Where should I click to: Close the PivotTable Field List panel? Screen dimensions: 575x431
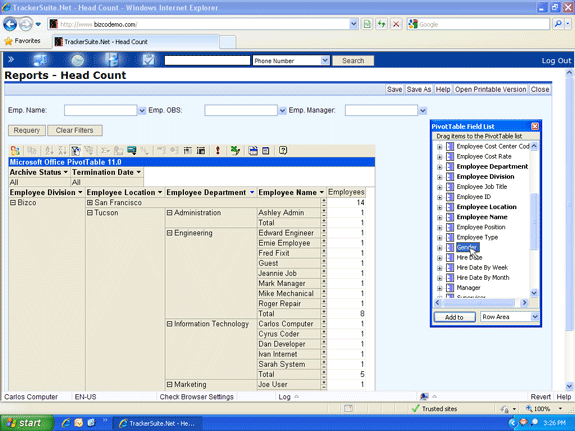point(535,126)
